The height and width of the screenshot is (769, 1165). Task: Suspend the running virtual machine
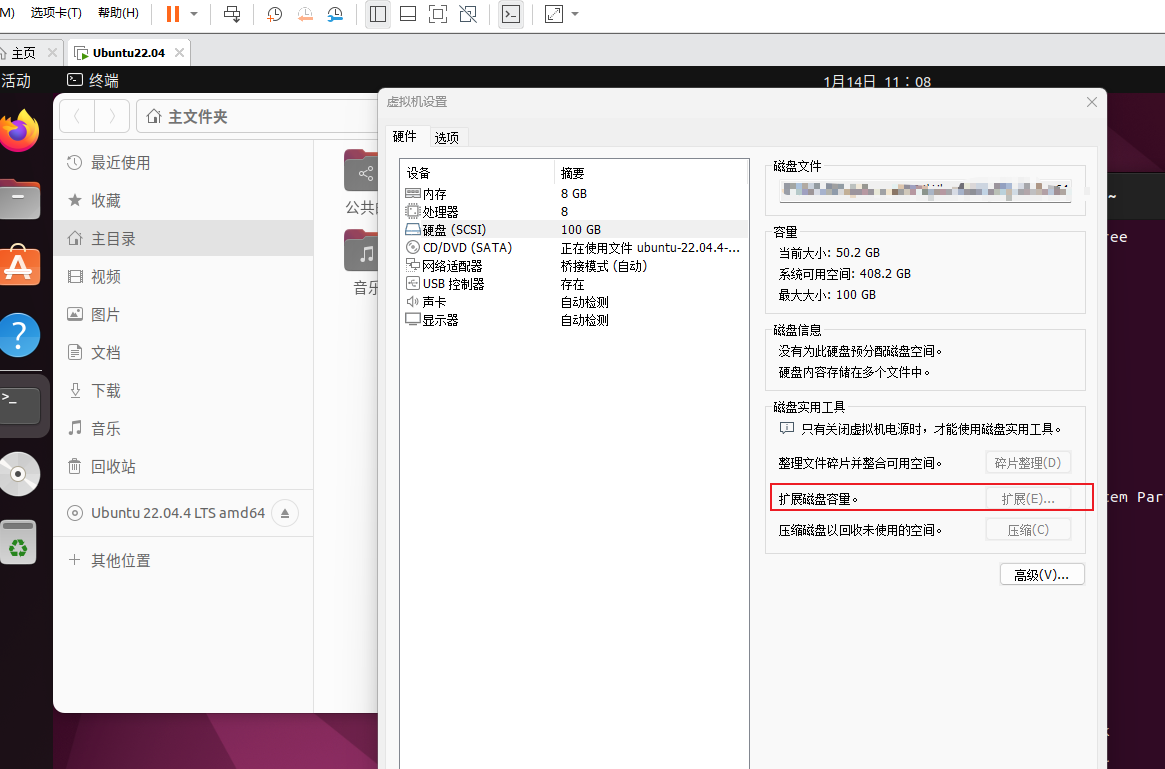point(172,13)
